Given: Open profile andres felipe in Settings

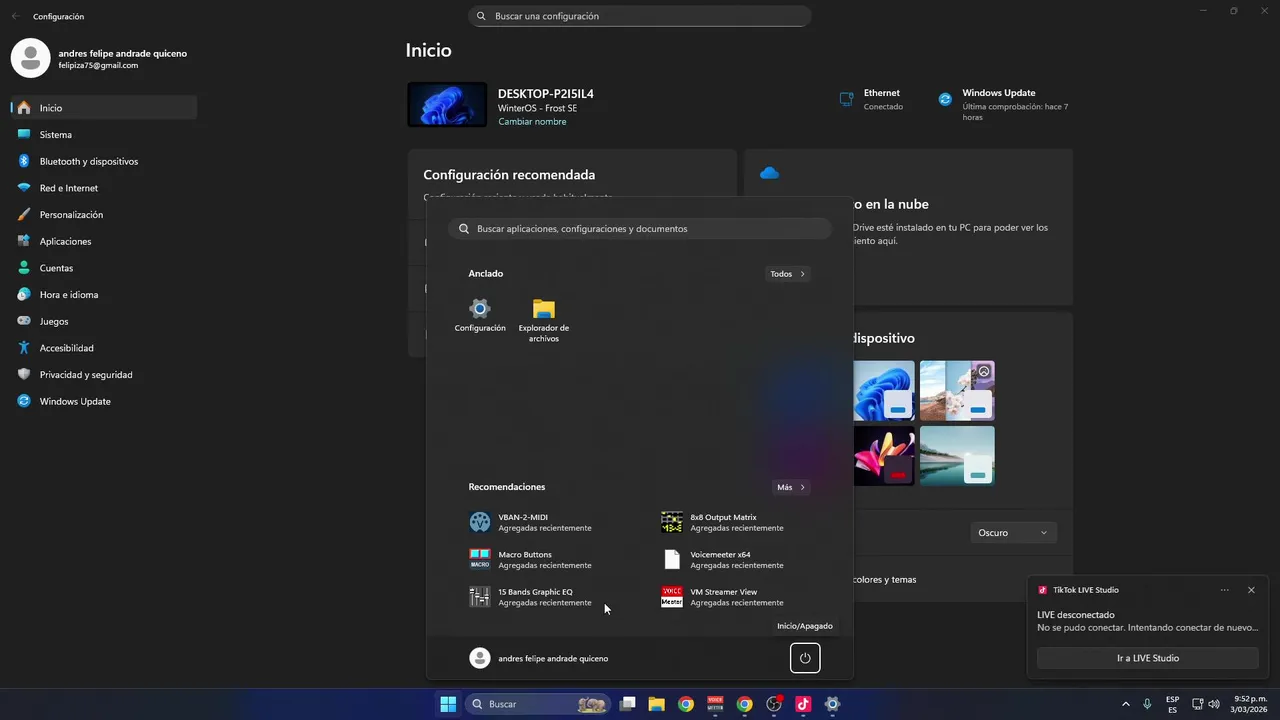Looking at the screenshot, I should pyautogui.click(x=100, y=58).
